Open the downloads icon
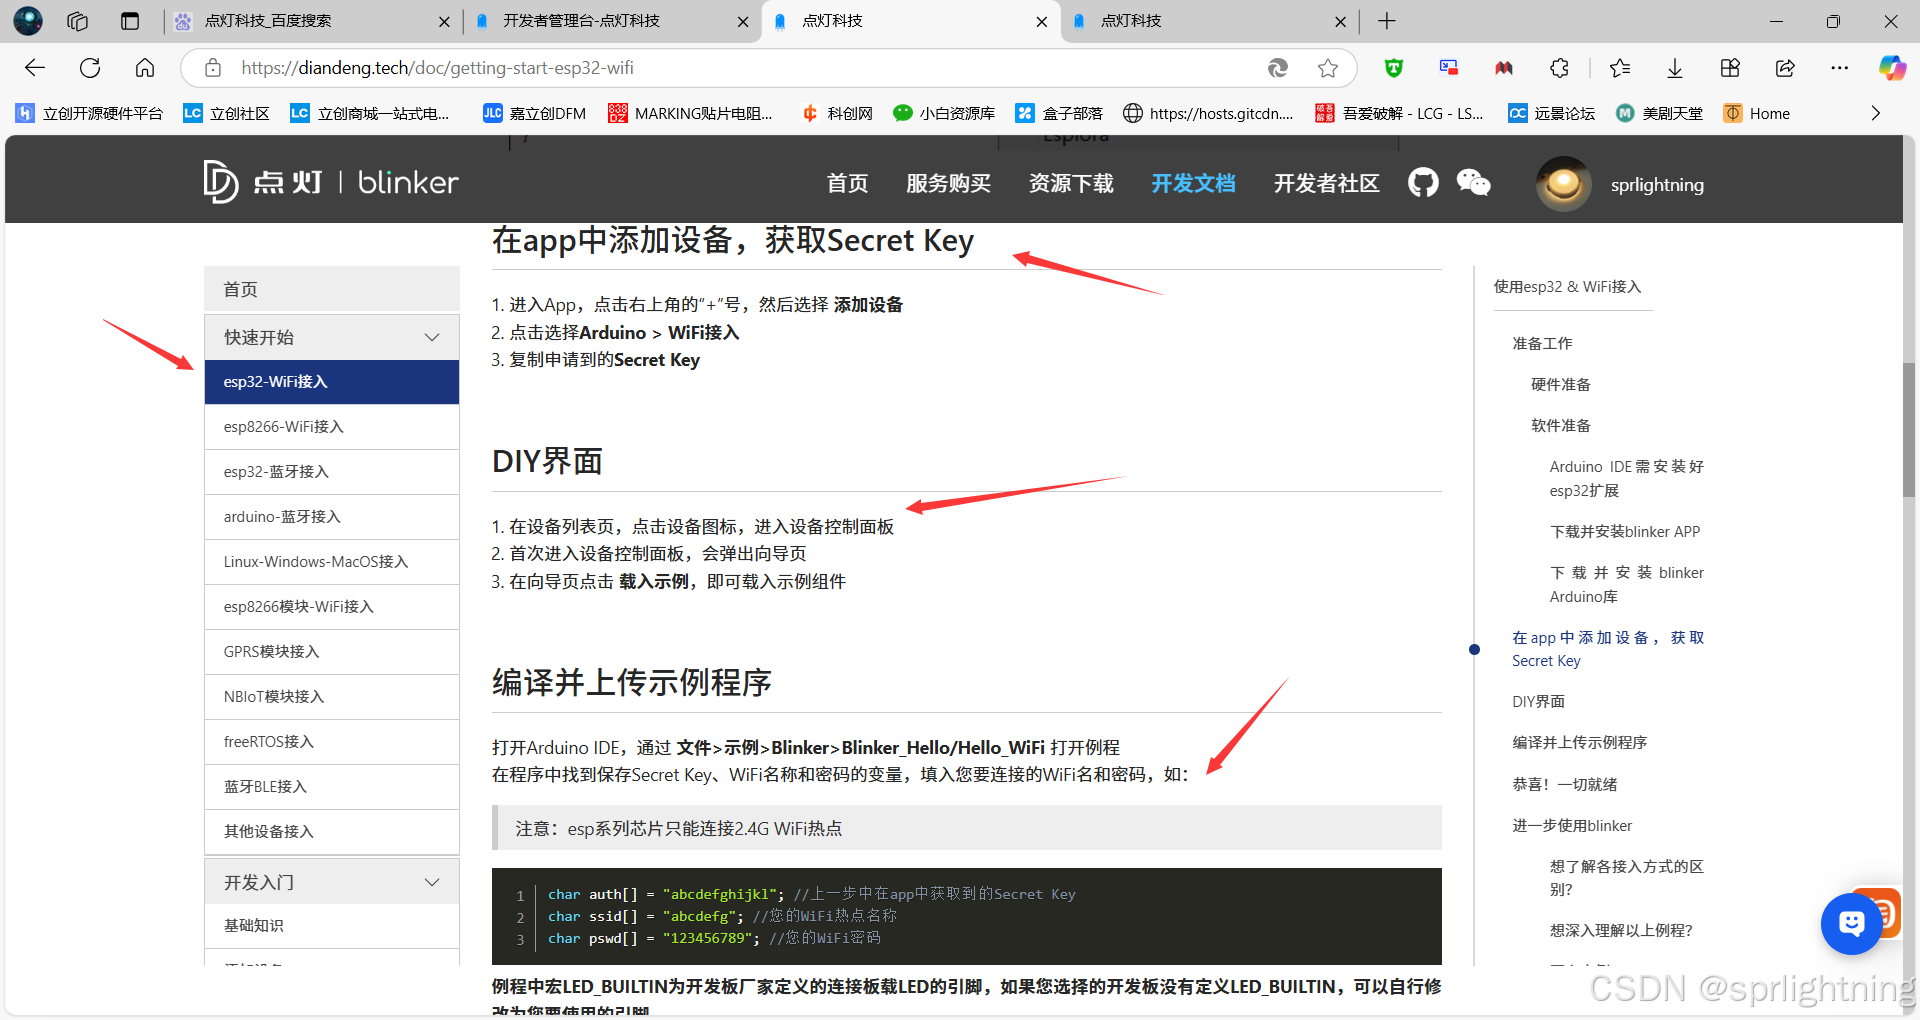 click(x=1675, y=68)
